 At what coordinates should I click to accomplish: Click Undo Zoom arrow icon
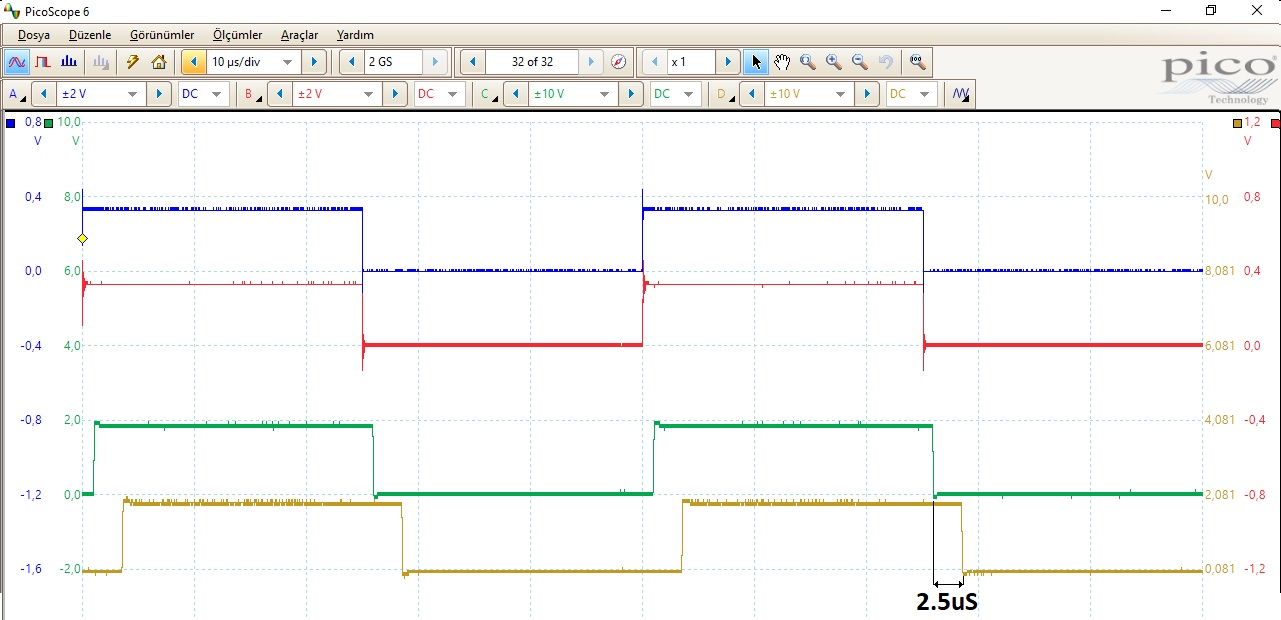point(886,62)
